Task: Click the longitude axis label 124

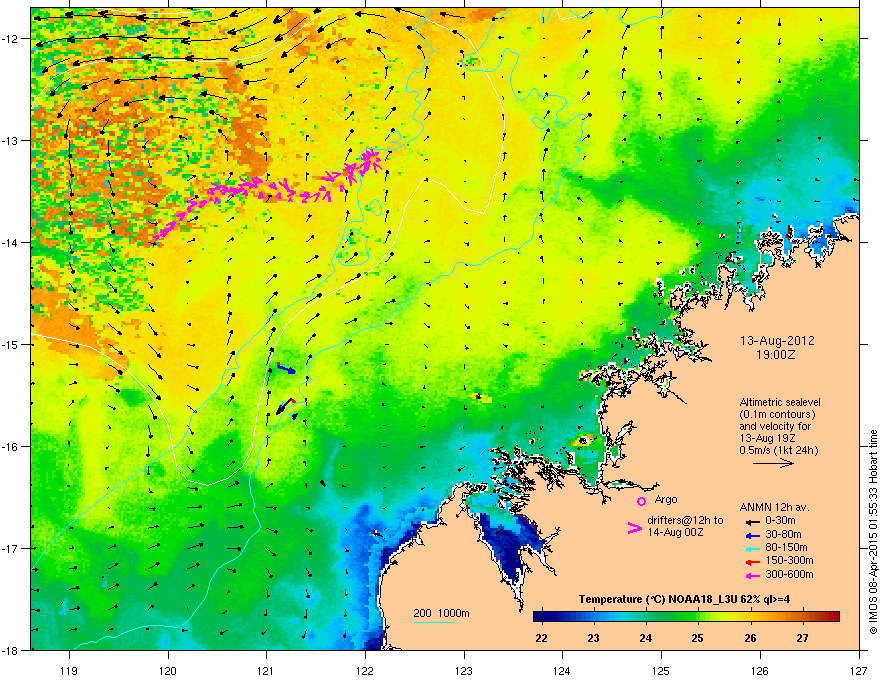Action: pos(562,671)
